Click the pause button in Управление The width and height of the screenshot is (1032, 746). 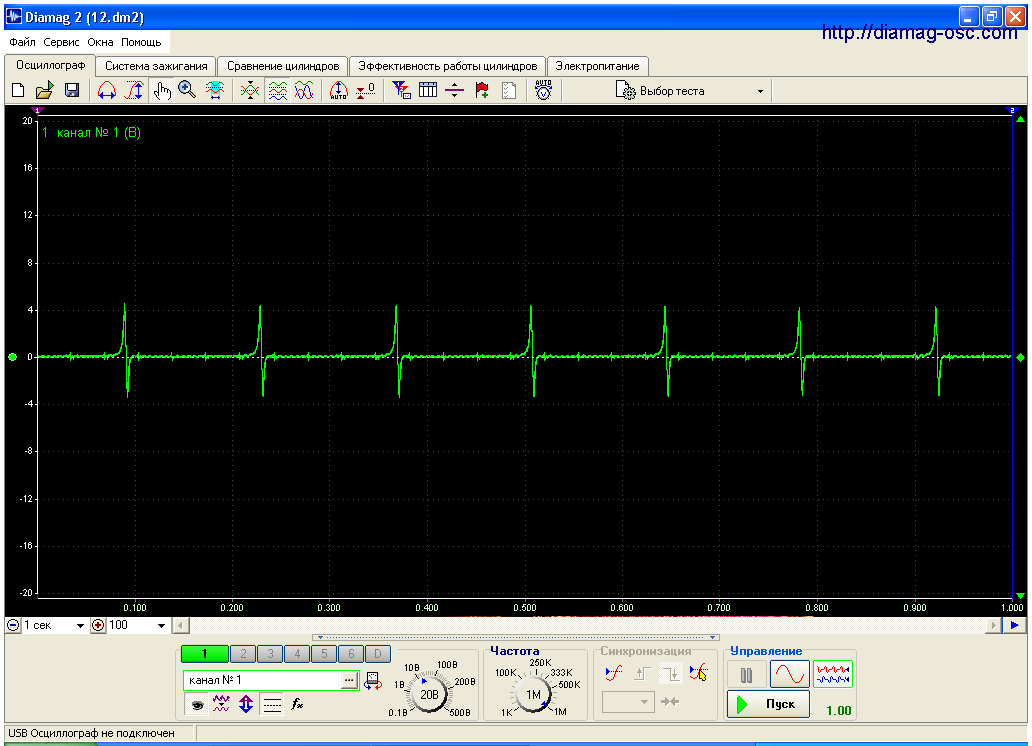(746, 674)
